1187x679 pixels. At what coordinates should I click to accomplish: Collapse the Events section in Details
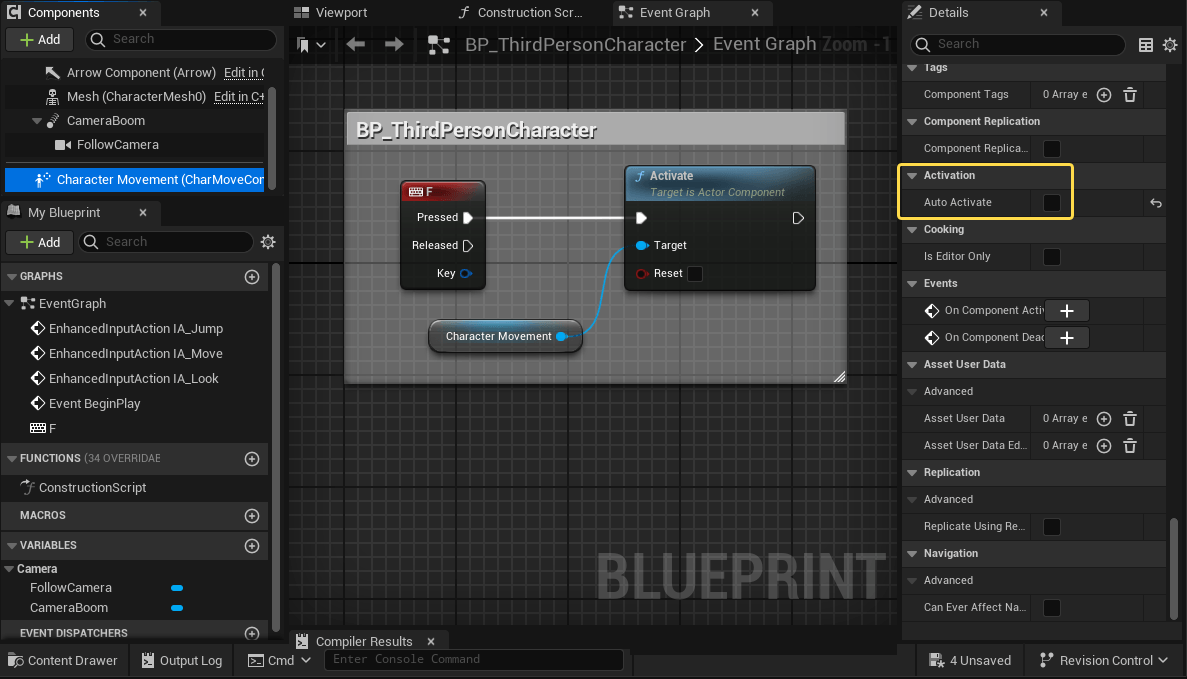tap(912, 284)
